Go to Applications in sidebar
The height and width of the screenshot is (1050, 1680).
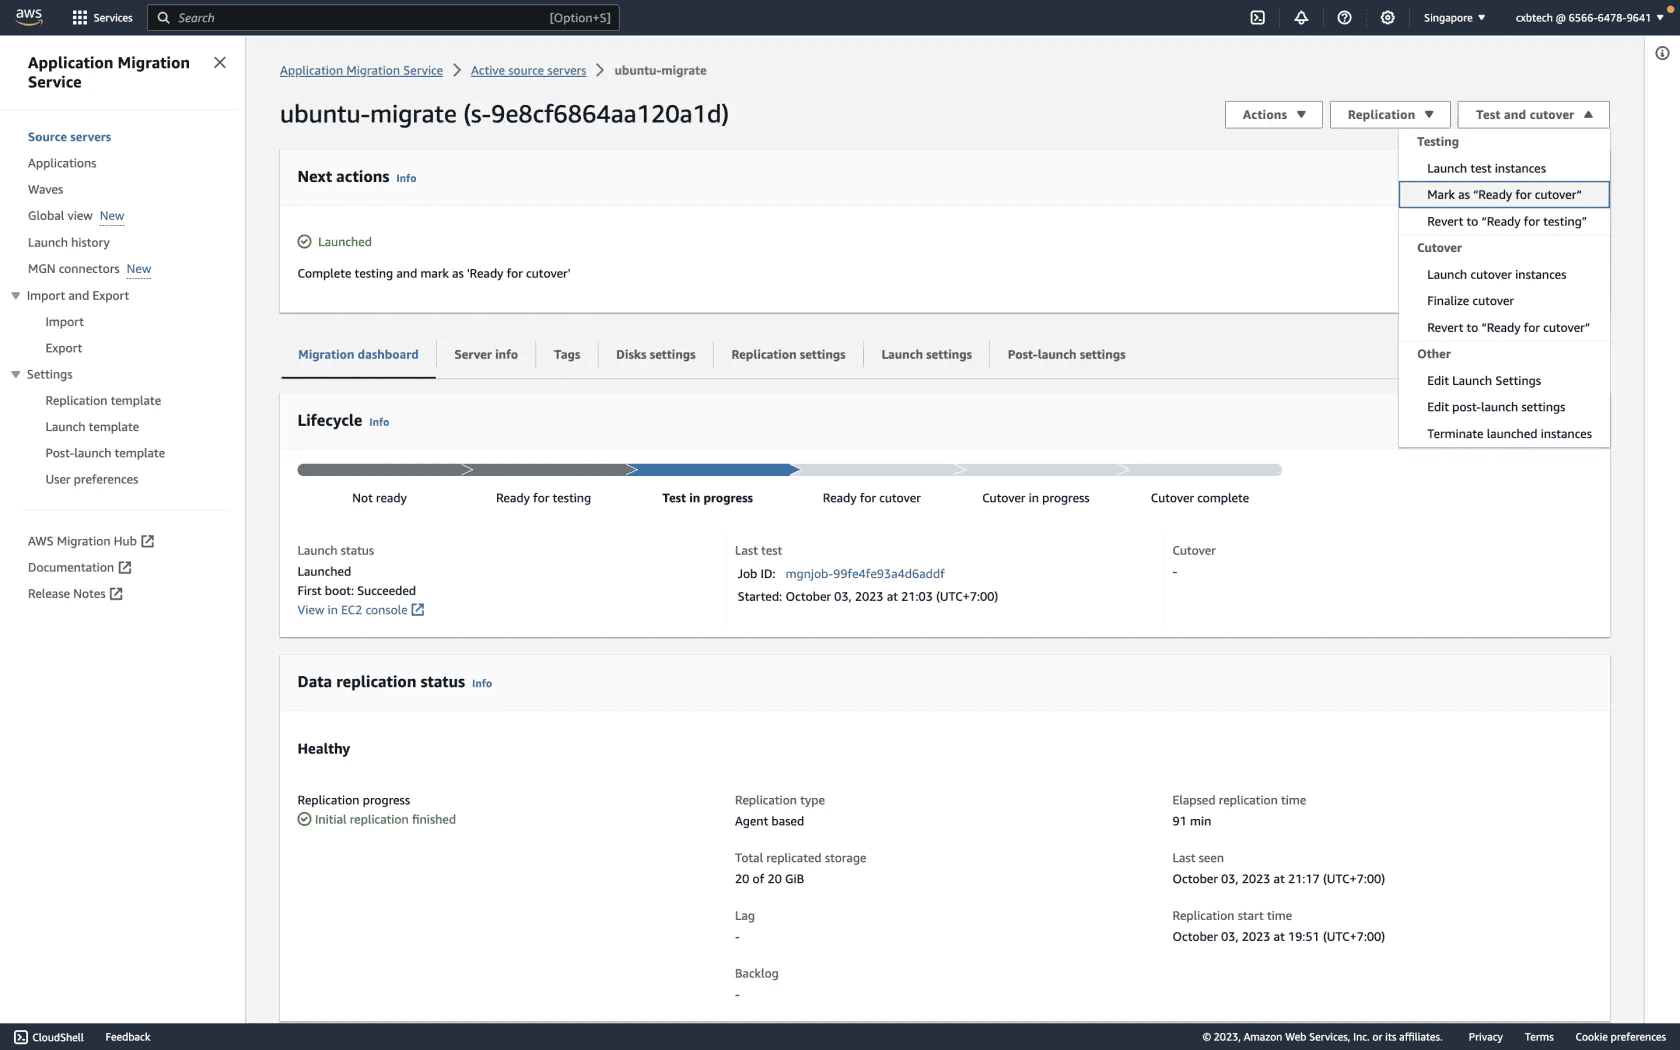click(62, 163)
